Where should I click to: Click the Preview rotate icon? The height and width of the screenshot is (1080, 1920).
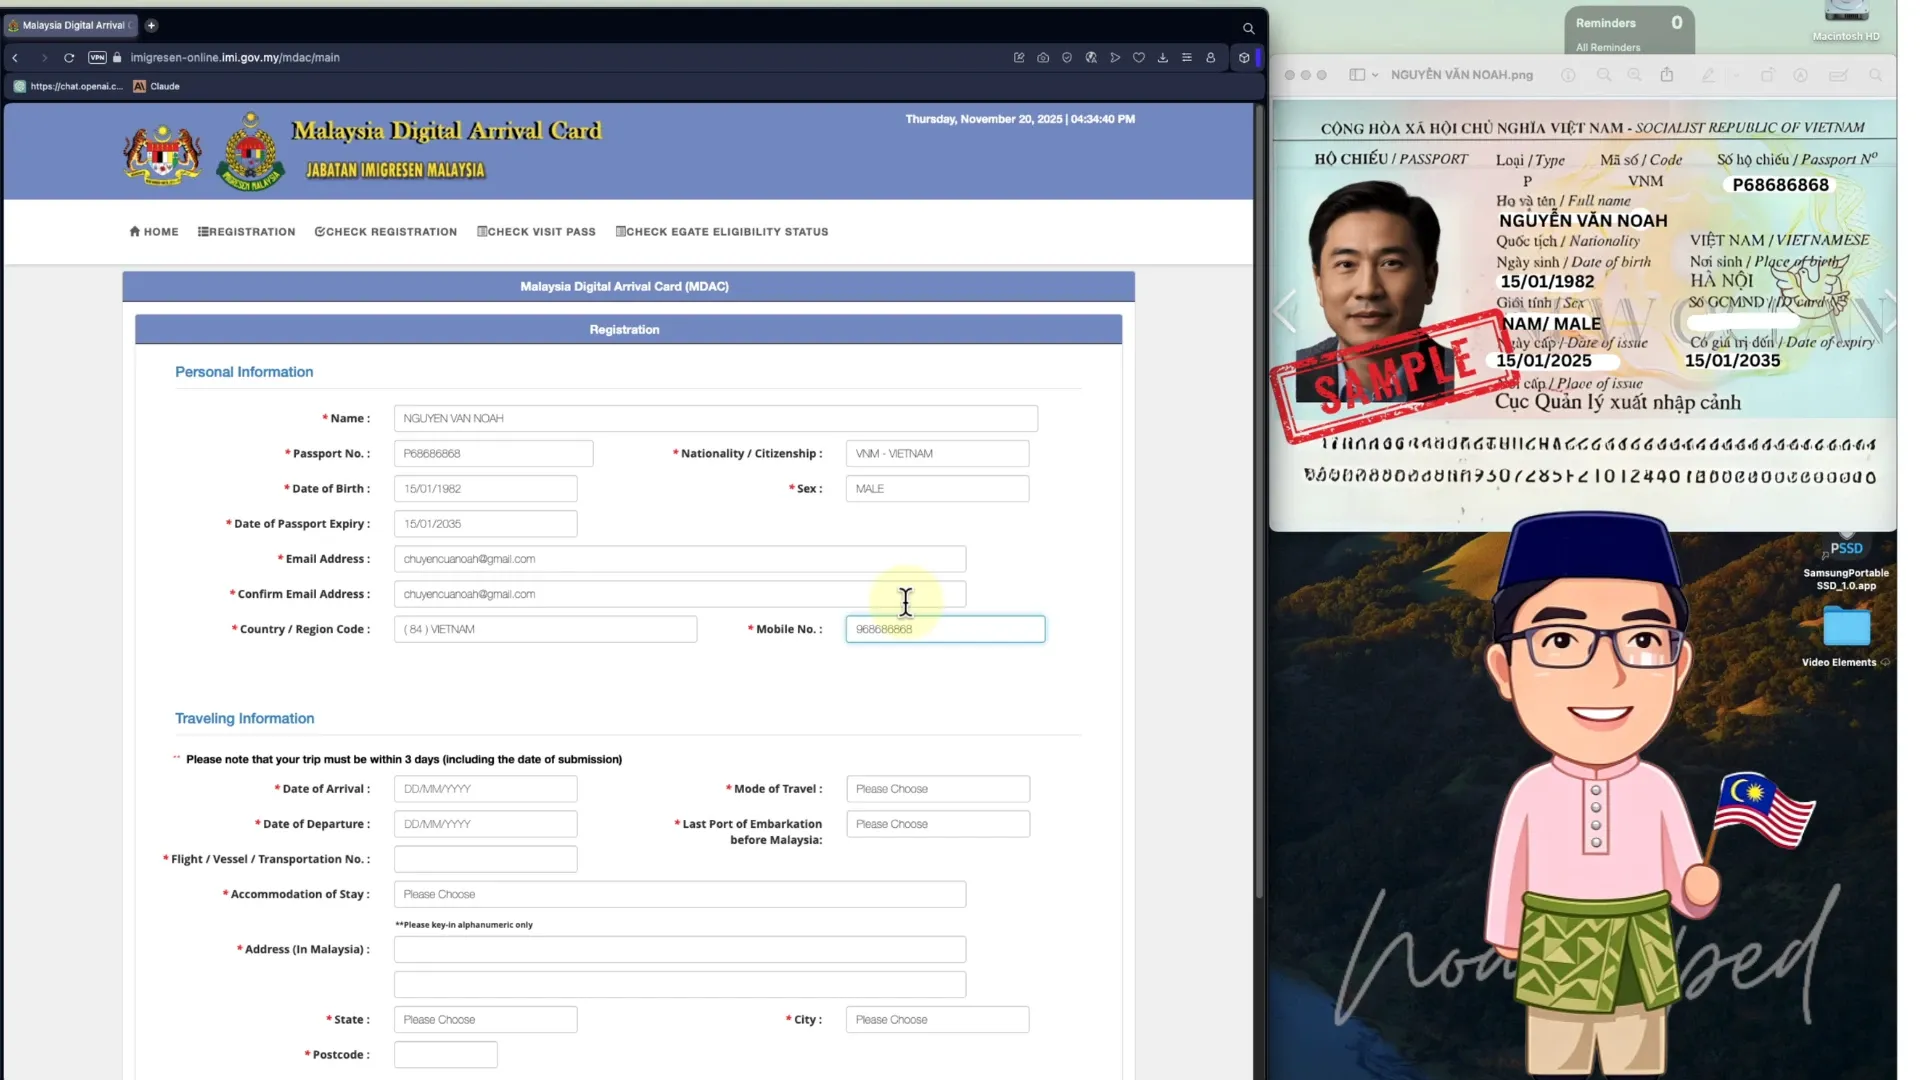[1767, 75]
